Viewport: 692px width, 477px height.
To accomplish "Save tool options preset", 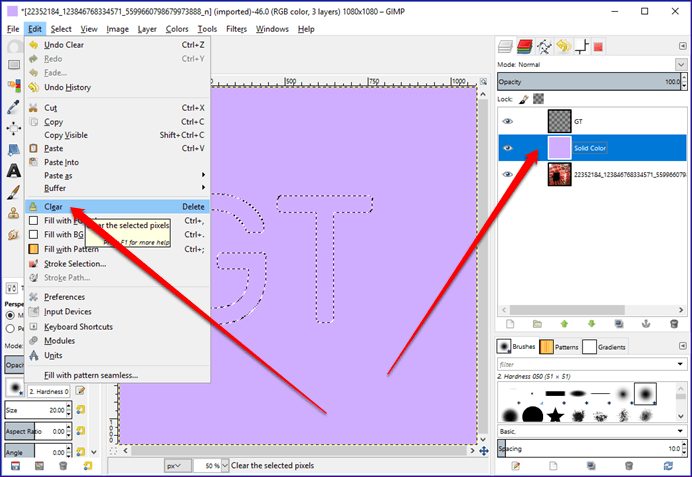I will pos(15,466).
